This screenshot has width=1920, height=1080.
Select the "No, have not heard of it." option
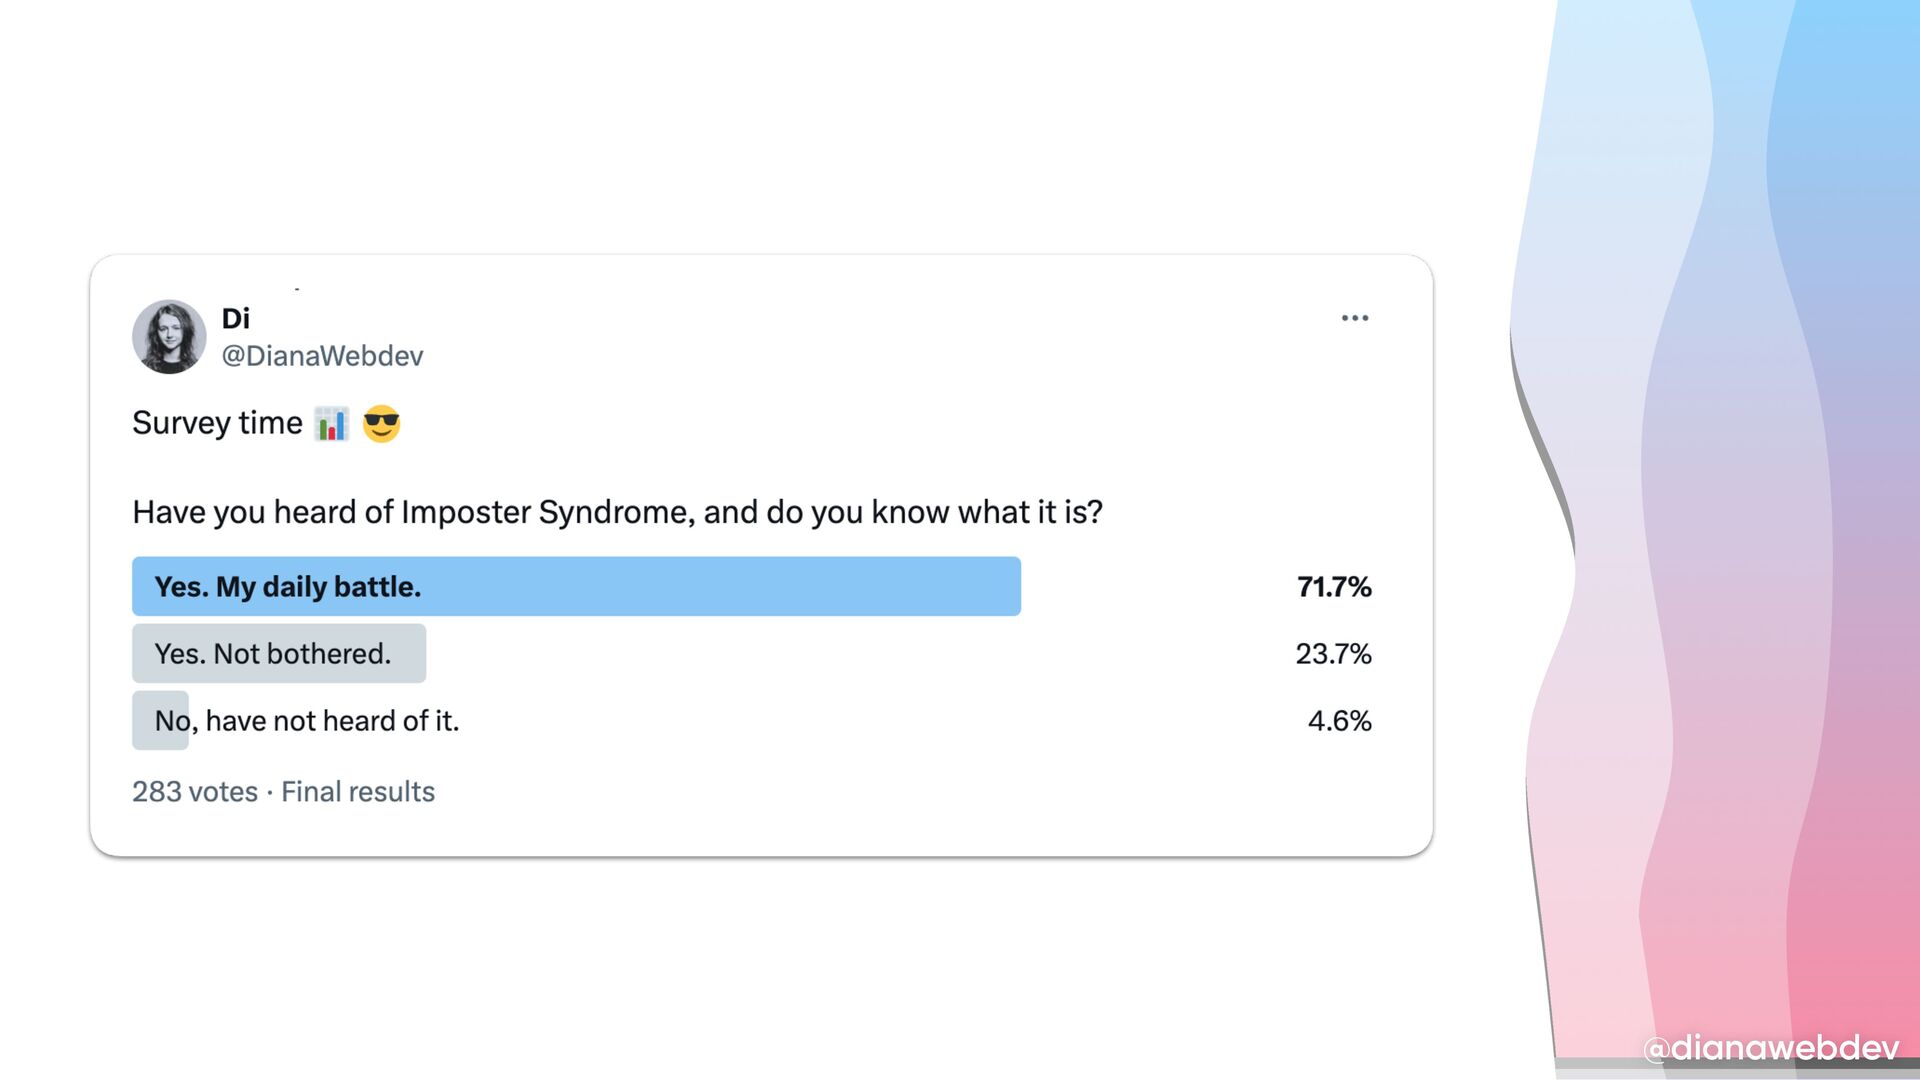306,720
